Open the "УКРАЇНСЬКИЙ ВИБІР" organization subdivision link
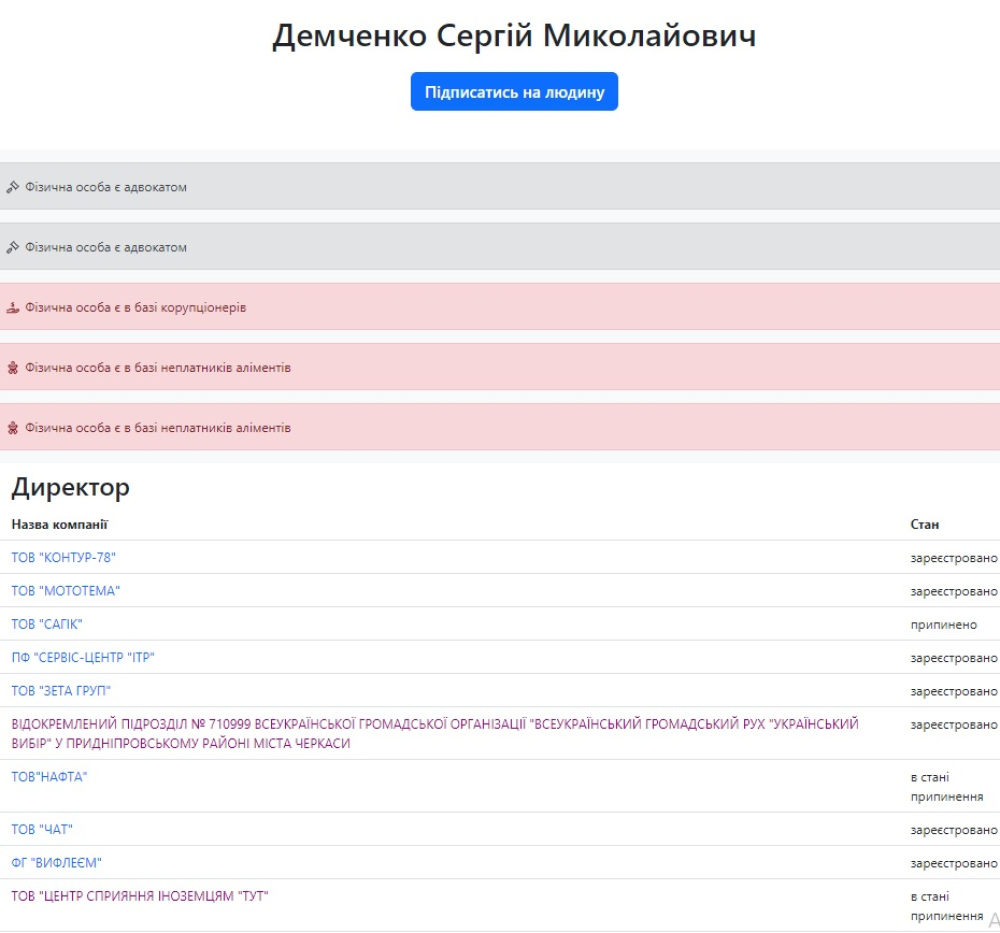Viewport: 1000px width, 933px height. (x=434, y=733)
